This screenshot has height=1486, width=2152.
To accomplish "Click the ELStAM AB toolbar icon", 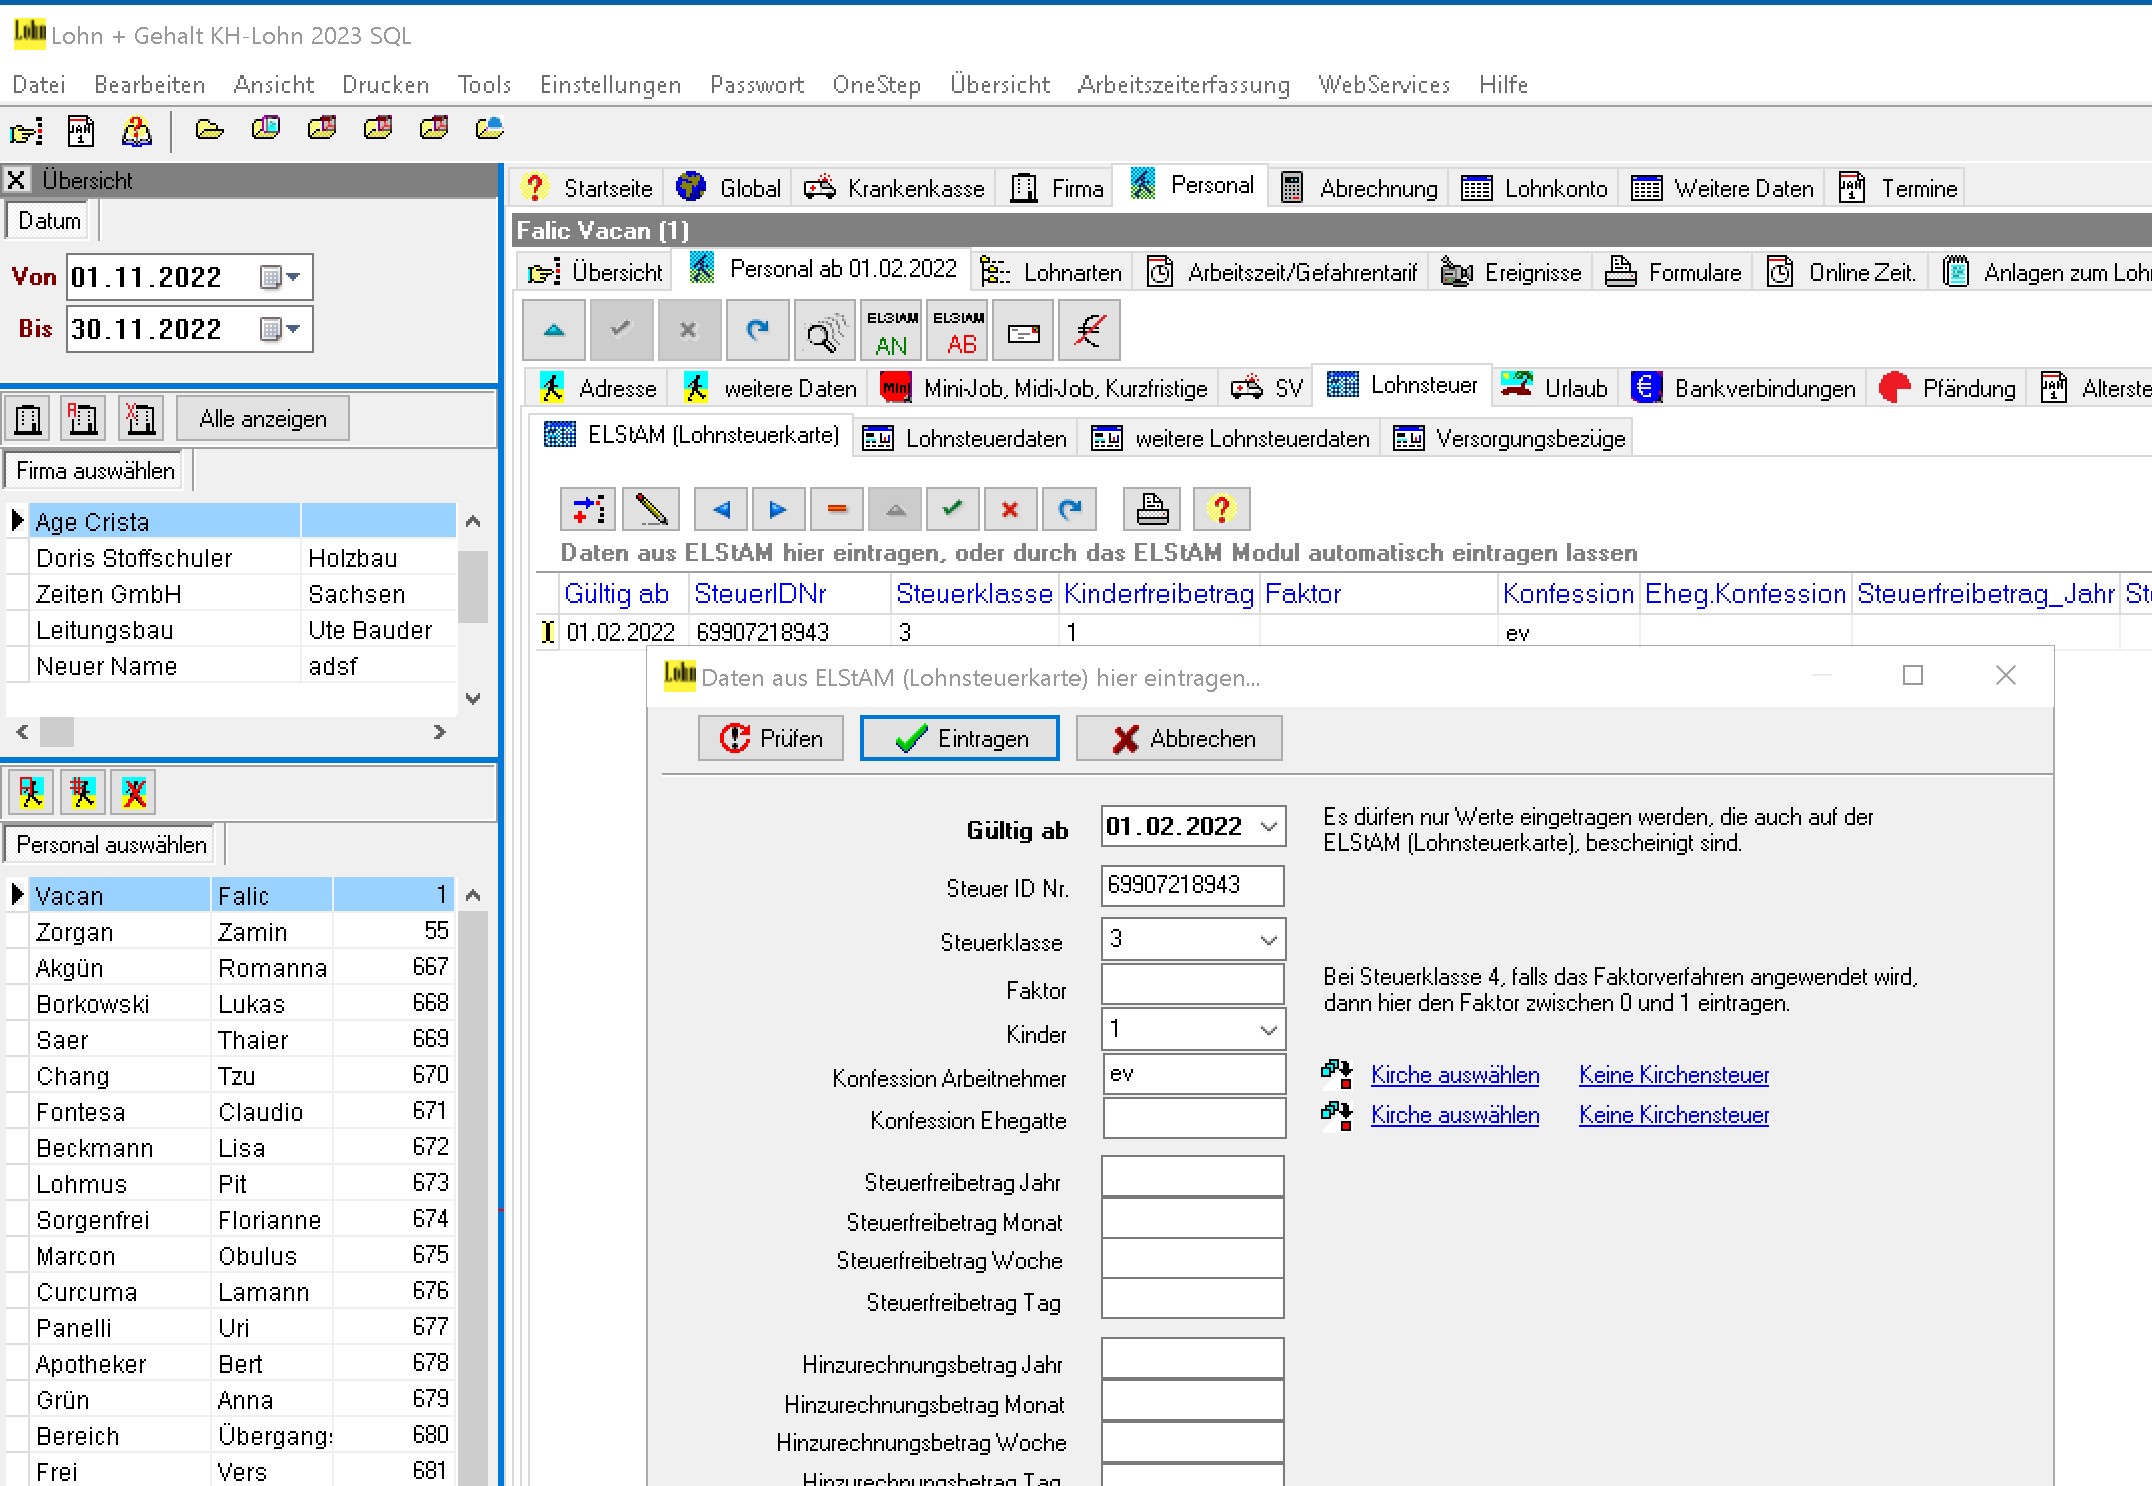I will [959, 331].
